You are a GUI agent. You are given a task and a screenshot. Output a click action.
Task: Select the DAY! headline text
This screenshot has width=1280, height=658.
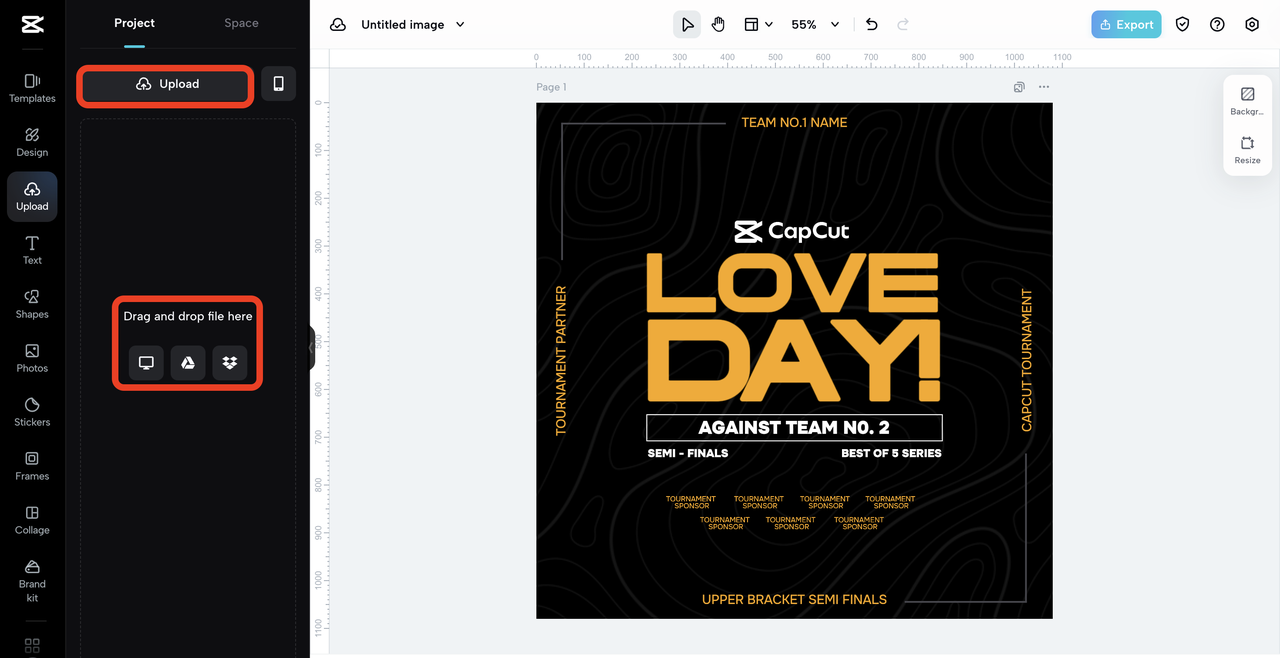click(793, 361)
